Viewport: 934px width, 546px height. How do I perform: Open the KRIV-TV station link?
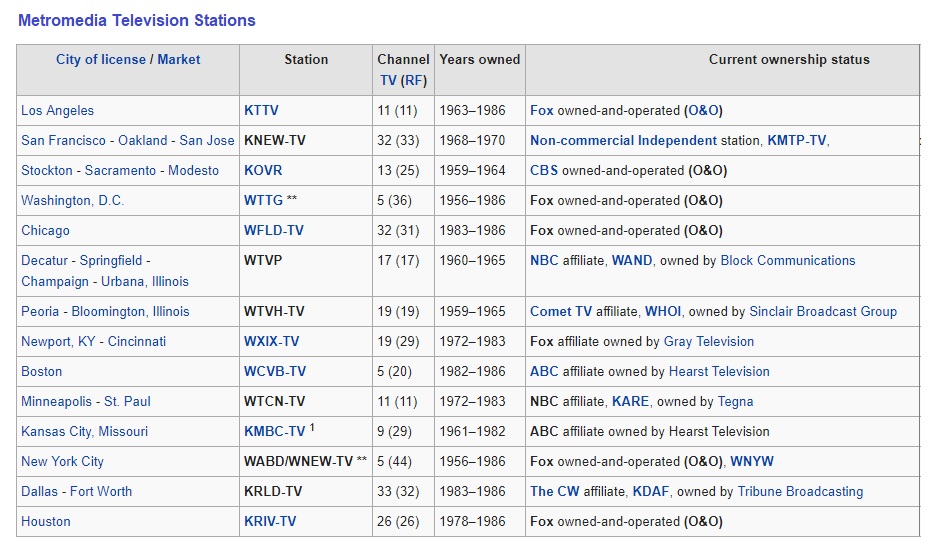point(270,522)
